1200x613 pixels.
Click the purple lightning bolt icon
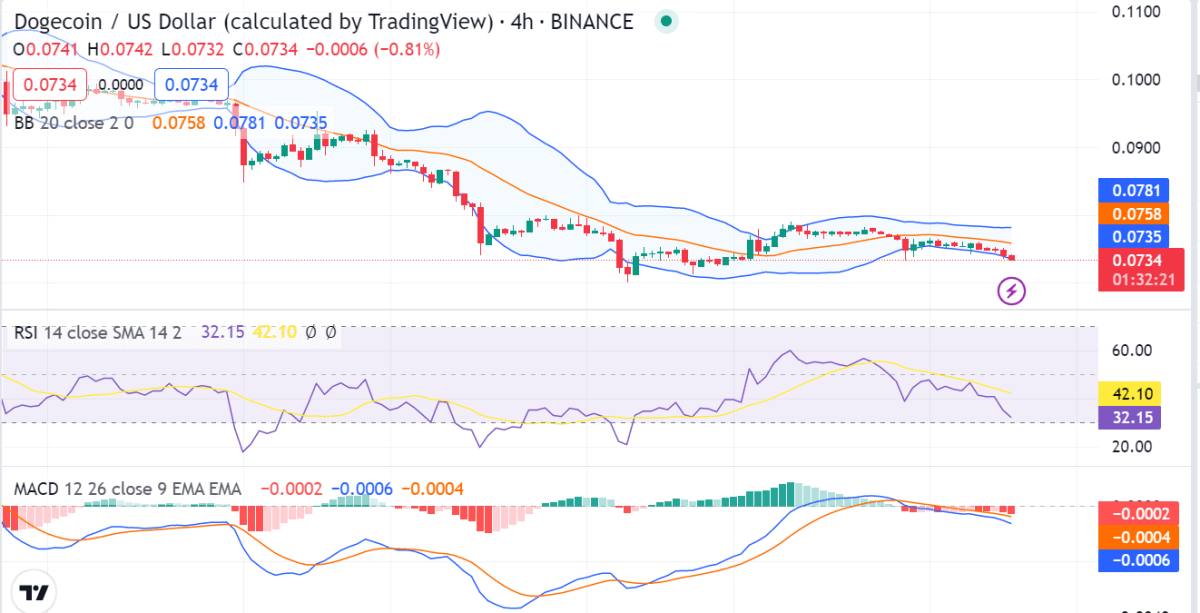(x=1012, y=291)
